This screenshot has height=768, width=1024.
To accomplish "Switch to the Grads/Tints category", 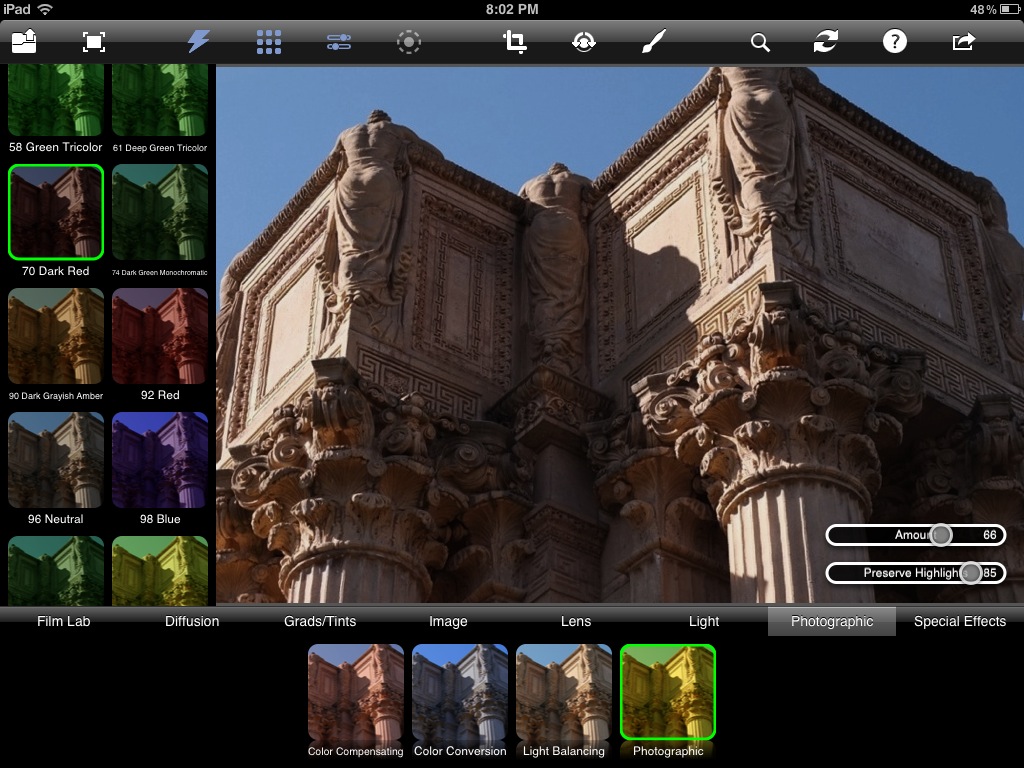I will point(320,621).
